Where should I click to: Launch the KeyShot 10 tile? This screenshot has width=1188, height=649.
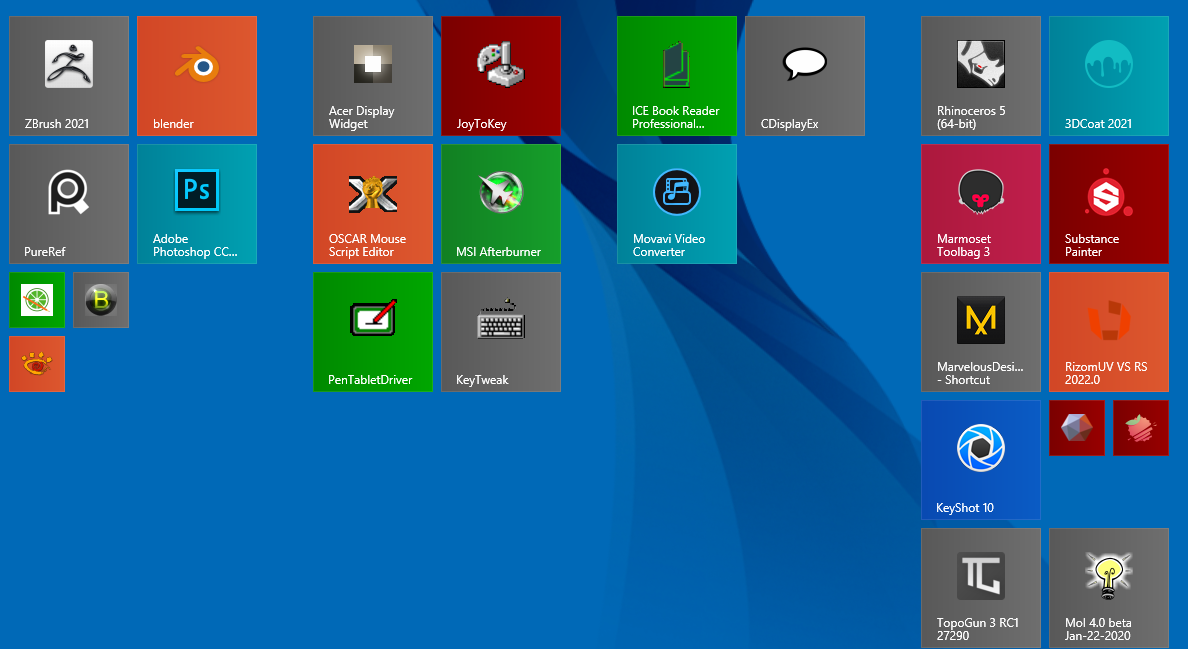pos(980,460)
